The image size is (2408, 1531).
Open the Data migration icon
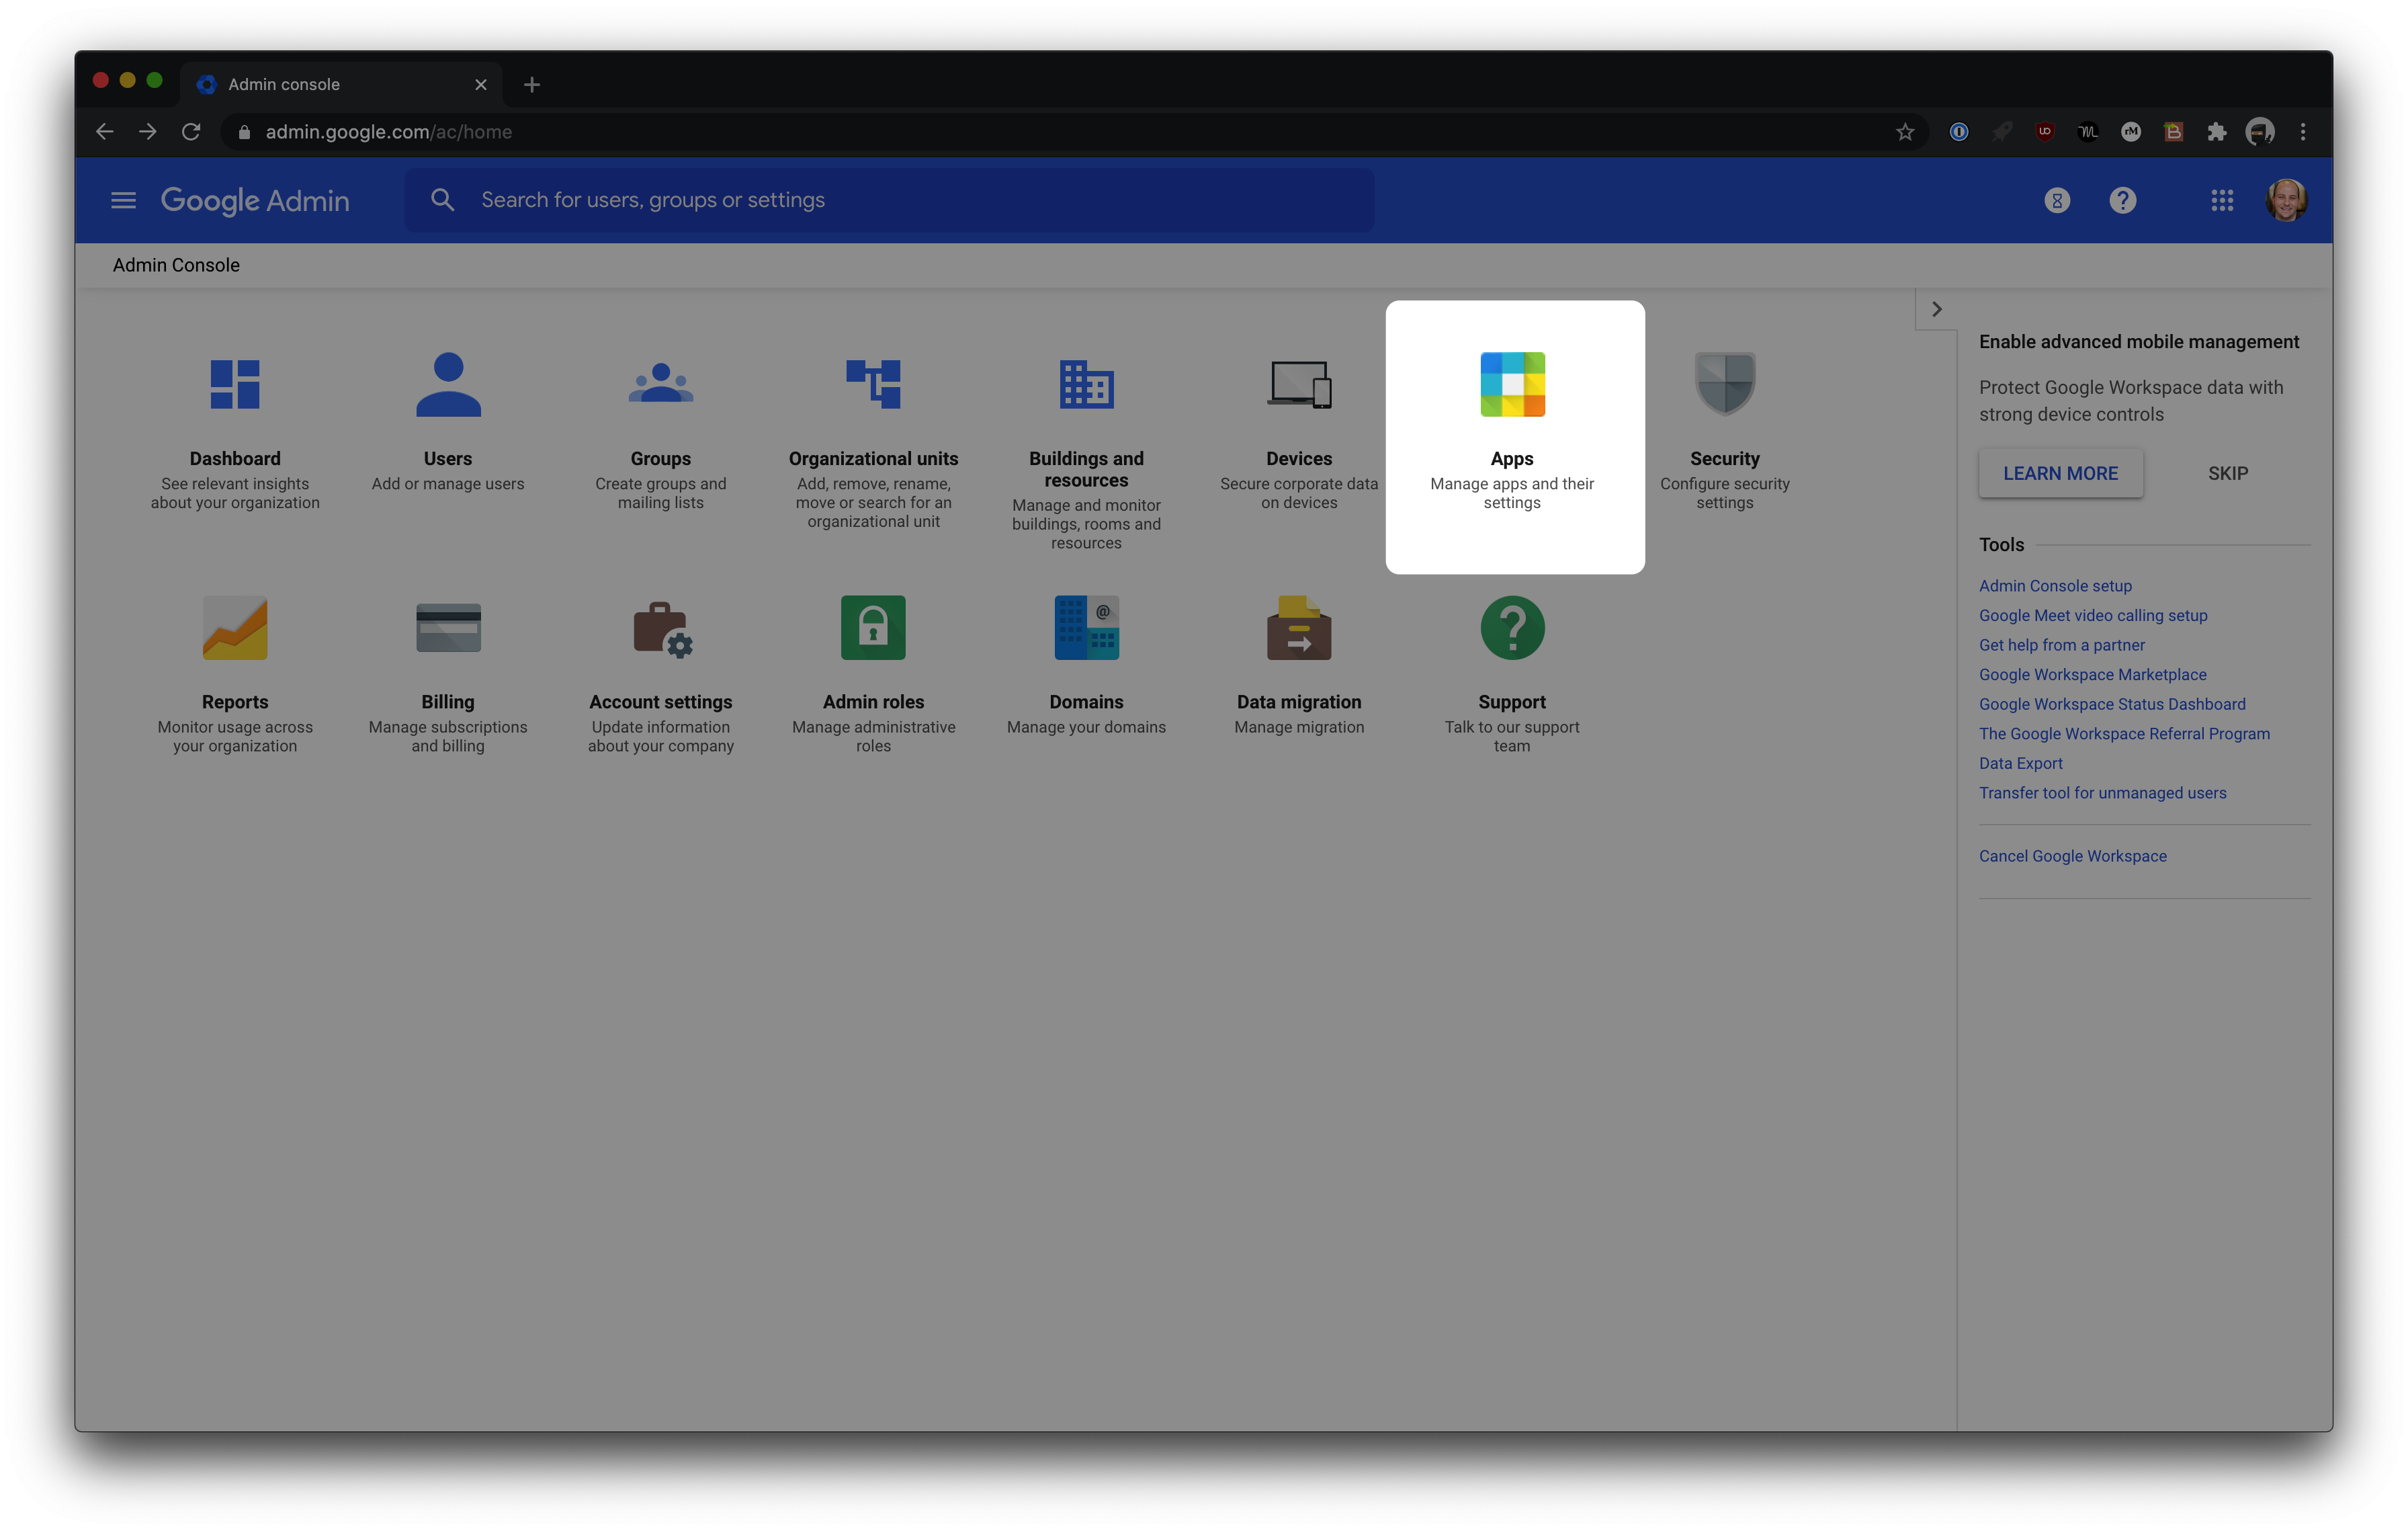pos(1299,628)
